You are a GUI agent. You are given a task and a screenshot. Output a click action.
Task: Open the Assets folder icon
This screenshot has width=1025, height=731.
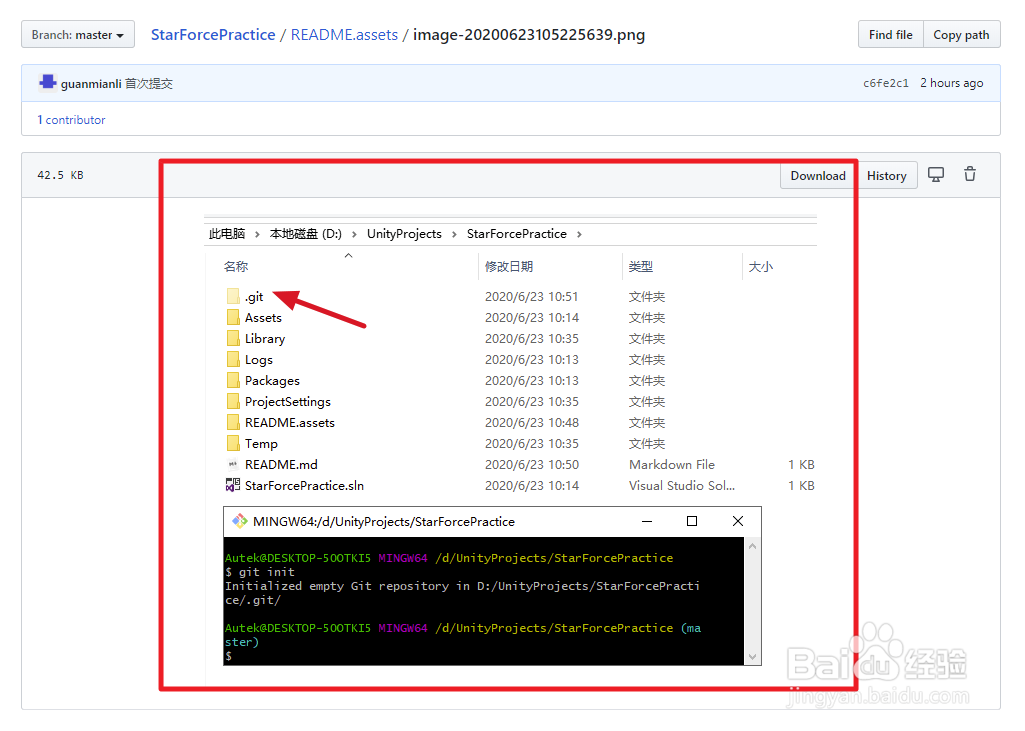(233, 317)
